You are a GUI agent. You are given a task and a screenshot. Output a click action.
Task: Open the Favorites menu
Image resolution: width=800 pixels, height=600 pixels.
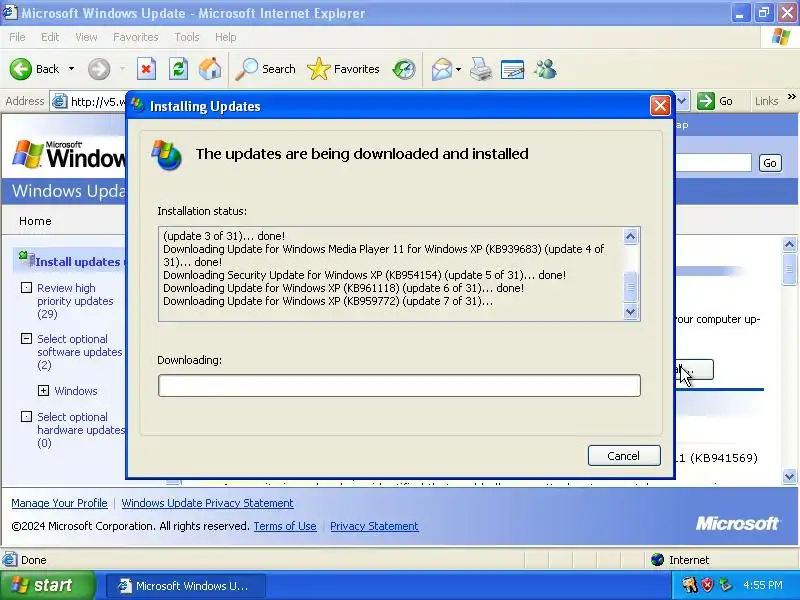[x=136, y=37]
